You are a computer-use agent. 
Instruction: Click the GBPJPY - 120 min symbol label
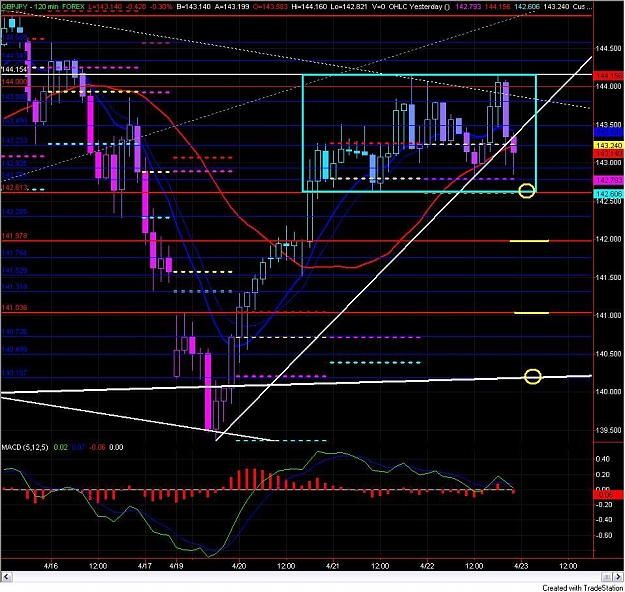tap(29, 7)
